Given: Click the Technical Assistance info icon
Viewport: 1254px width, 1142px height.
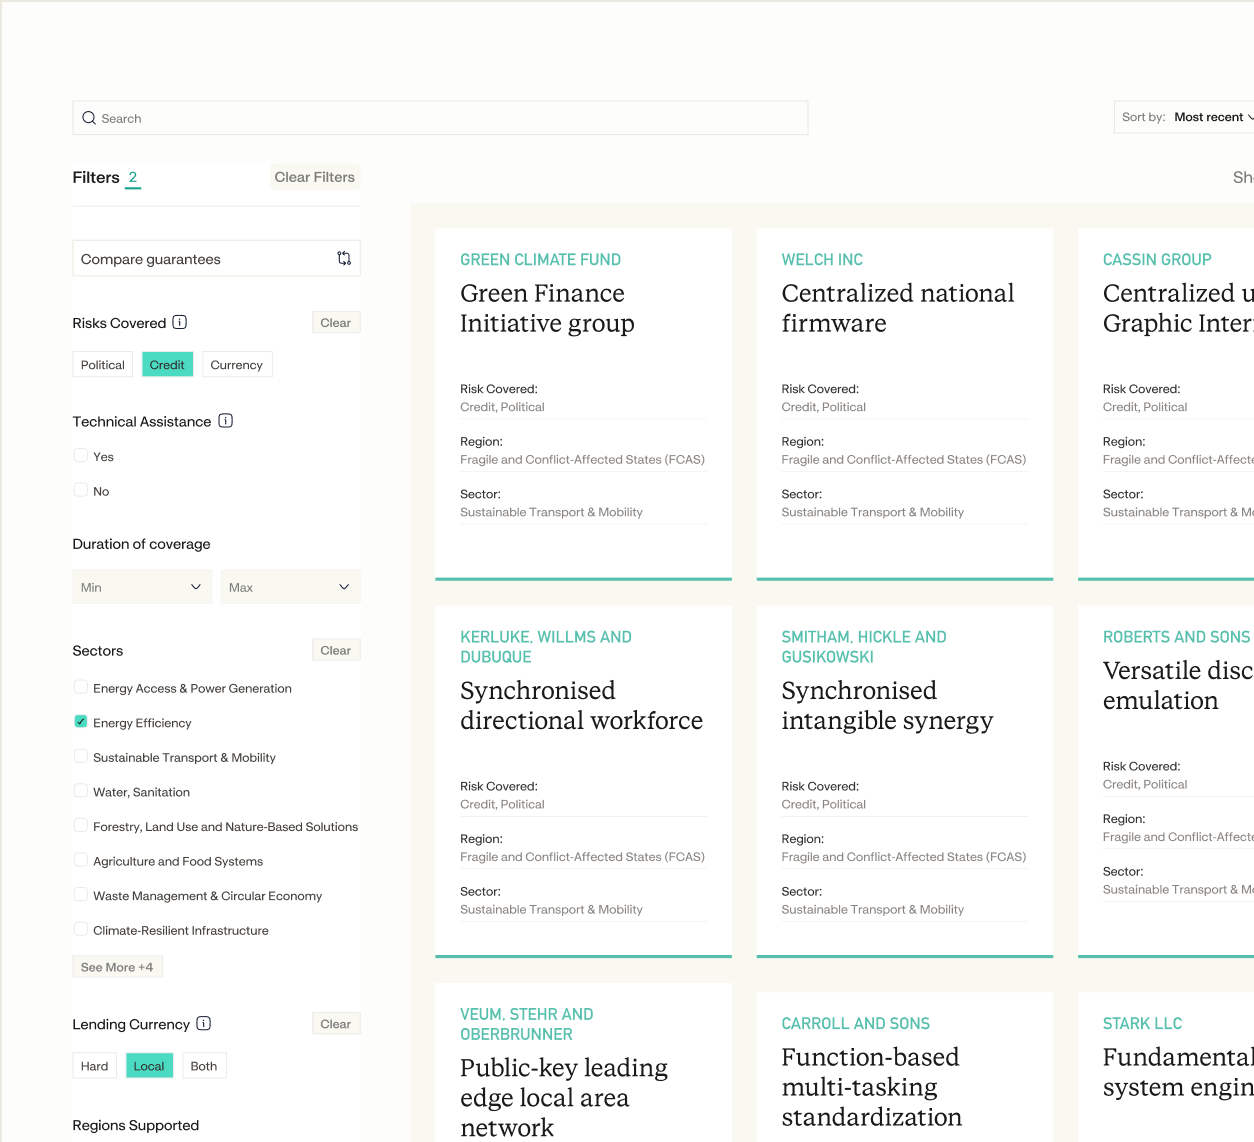Looking at the screenshot, I should 226,421.
